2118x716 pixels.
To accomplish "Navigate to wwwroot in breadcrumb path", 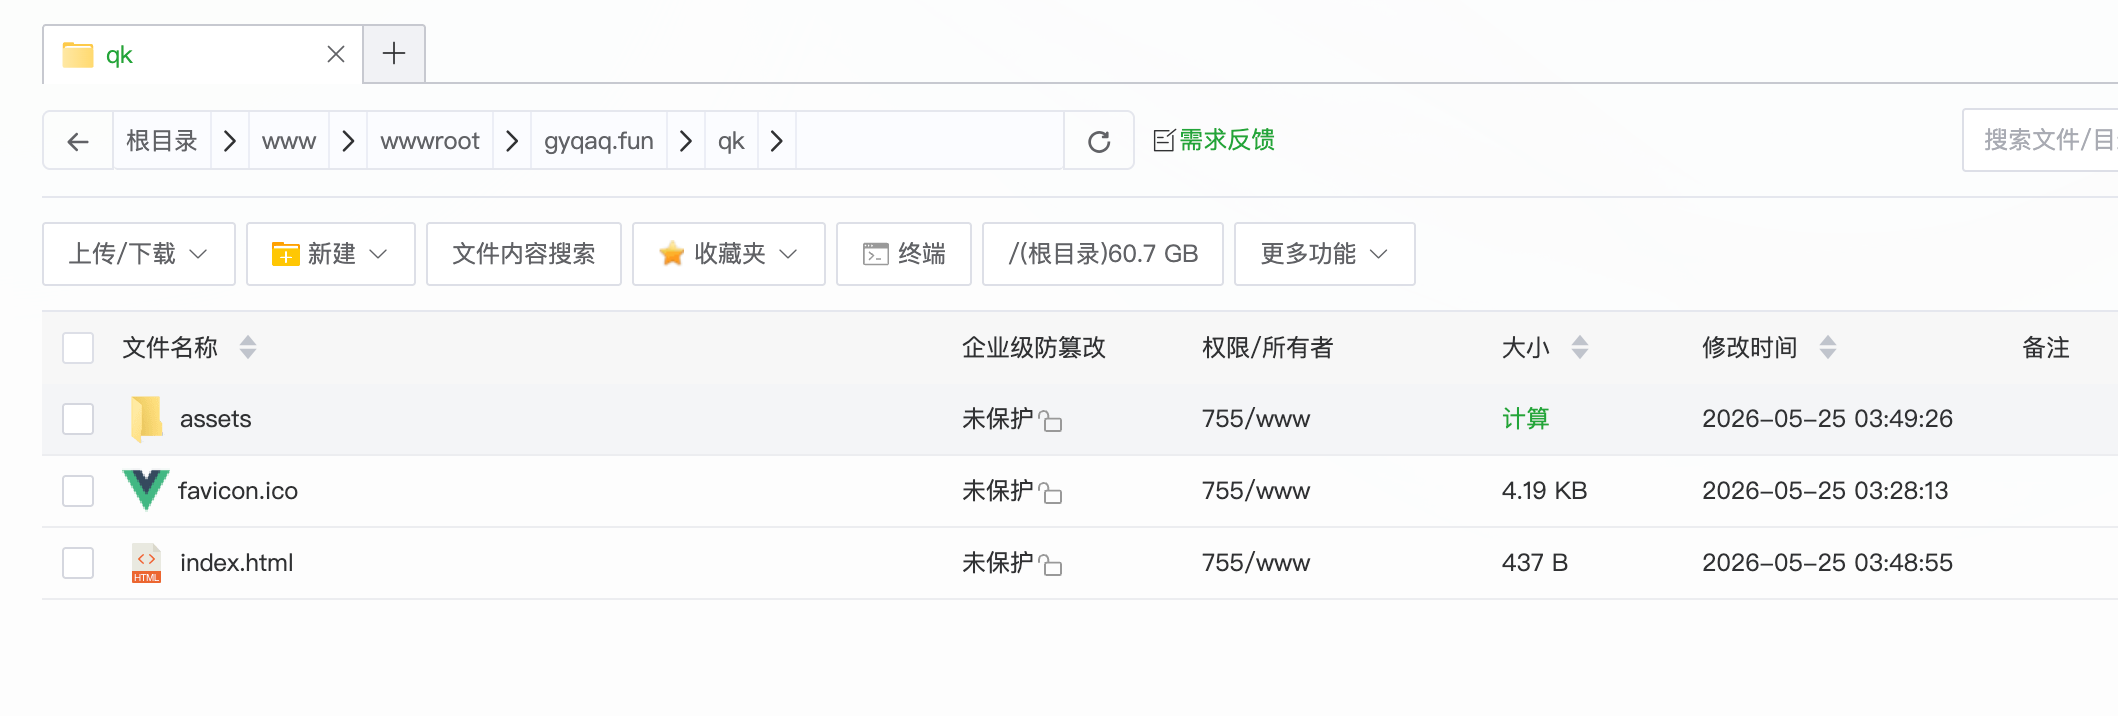I will click(x=430, y=141).
